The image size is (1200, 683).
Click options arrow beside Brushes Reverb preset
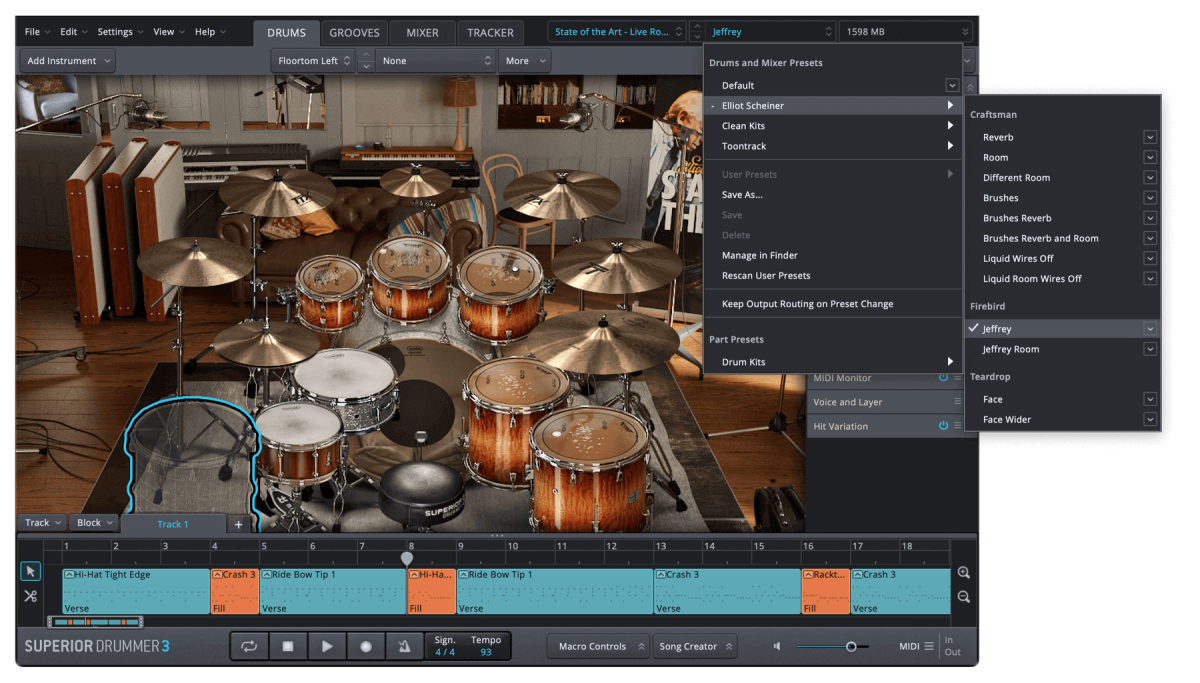(1150, 218)
